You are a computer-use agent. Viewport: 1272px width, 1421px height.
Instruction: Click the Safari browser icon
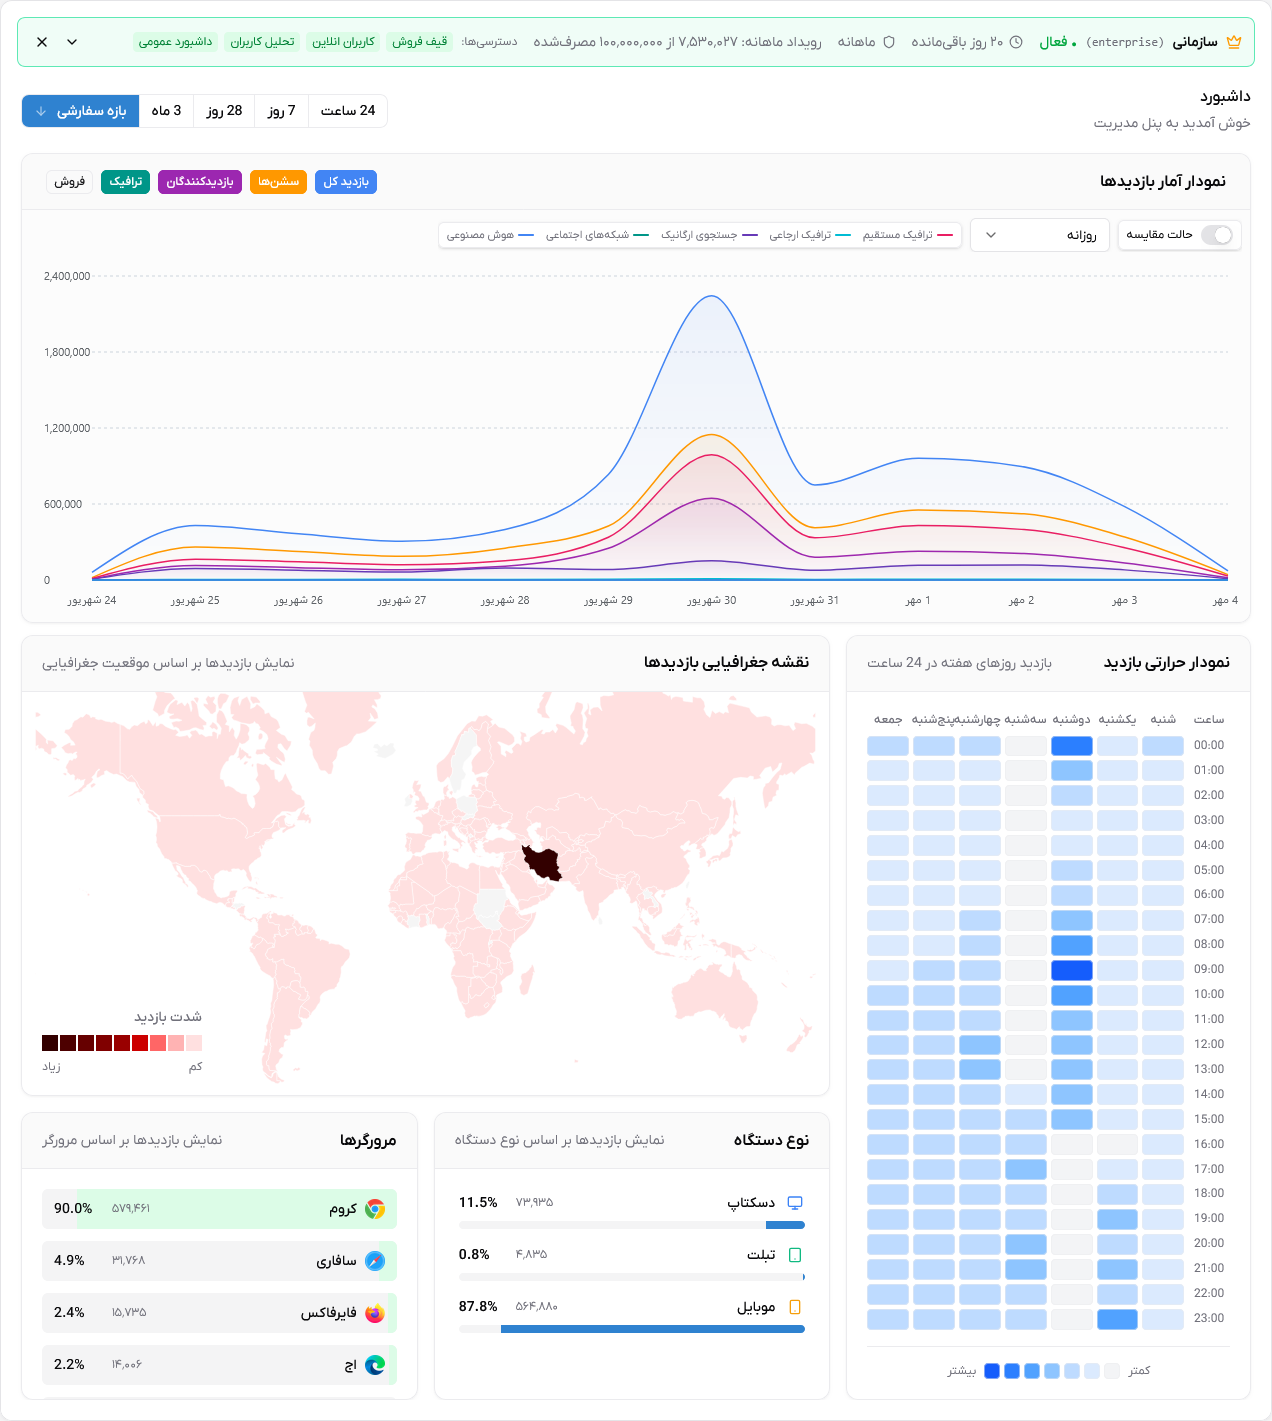(x=375, y=1261)
